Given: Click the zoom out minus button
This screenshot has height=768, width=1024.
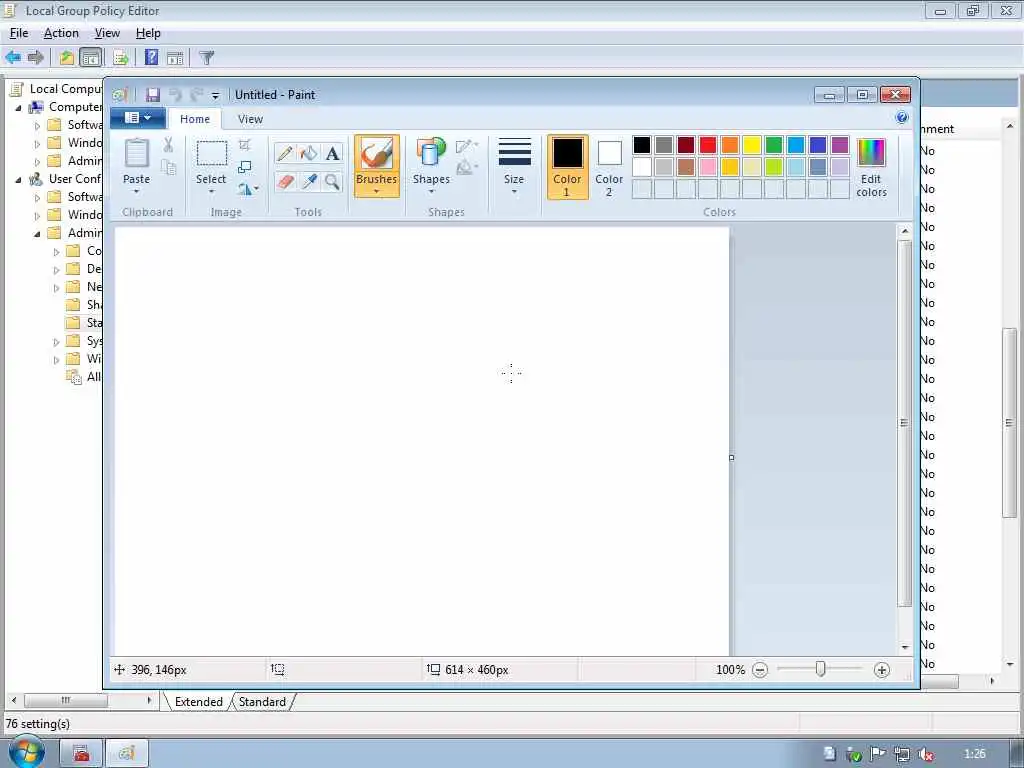Looking at the screenshot, I should (760, 669).
